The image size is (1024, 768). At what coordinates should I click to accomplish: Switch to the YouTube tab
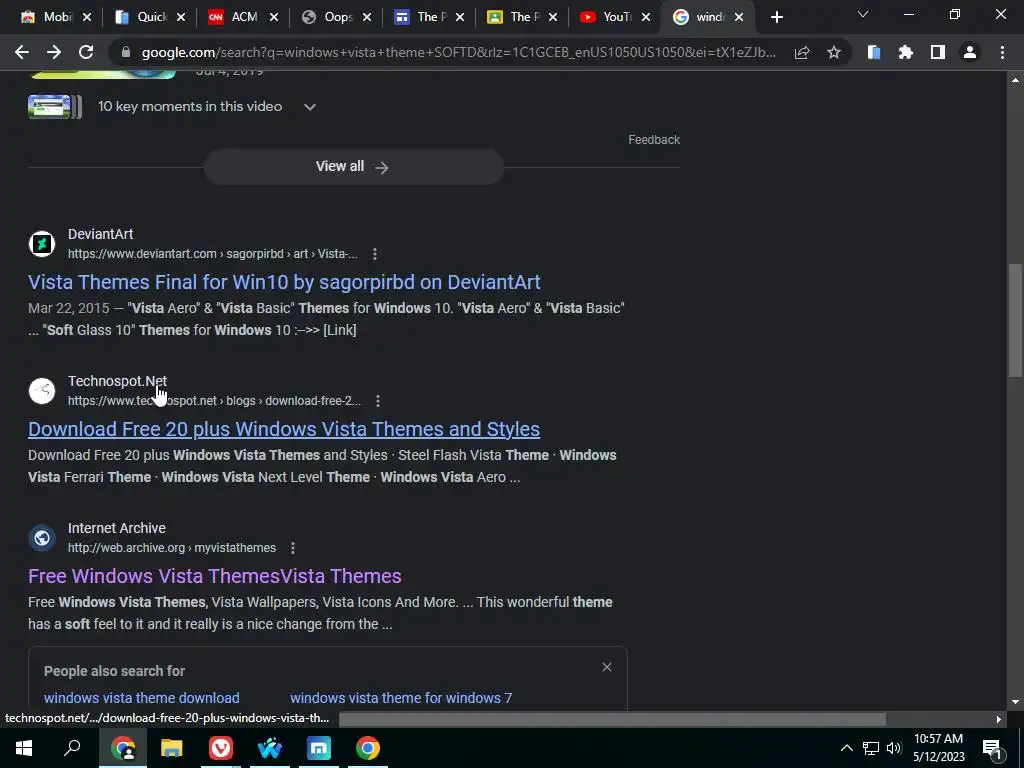click(x=616, y=17)
